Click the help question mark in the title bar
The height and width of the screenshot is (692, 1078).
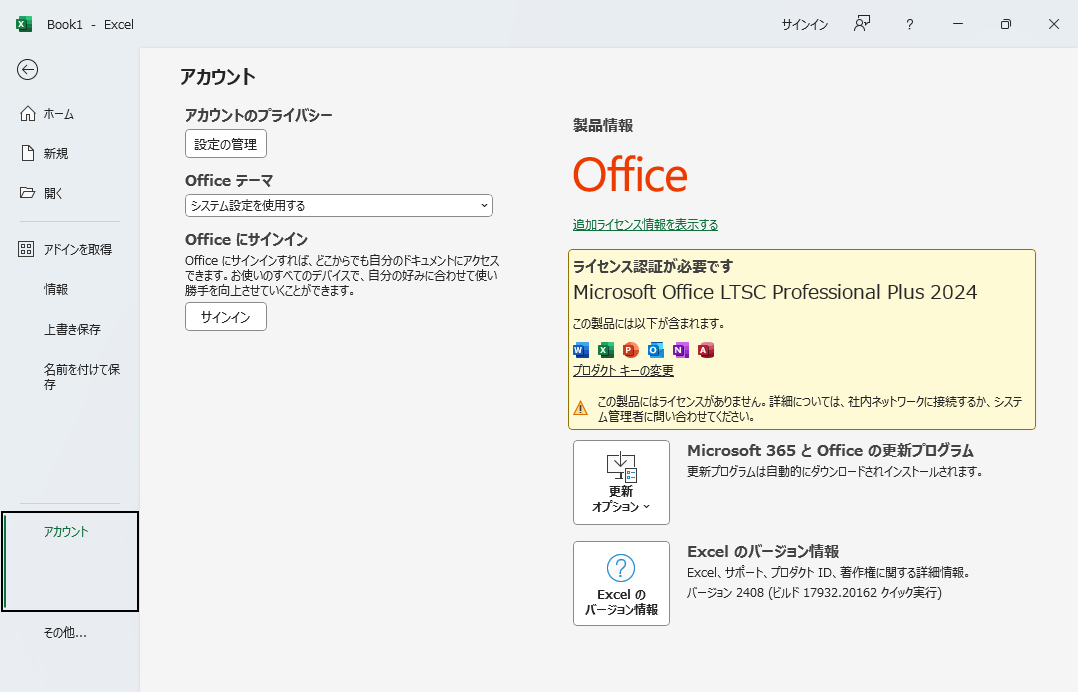pos(910,25)
